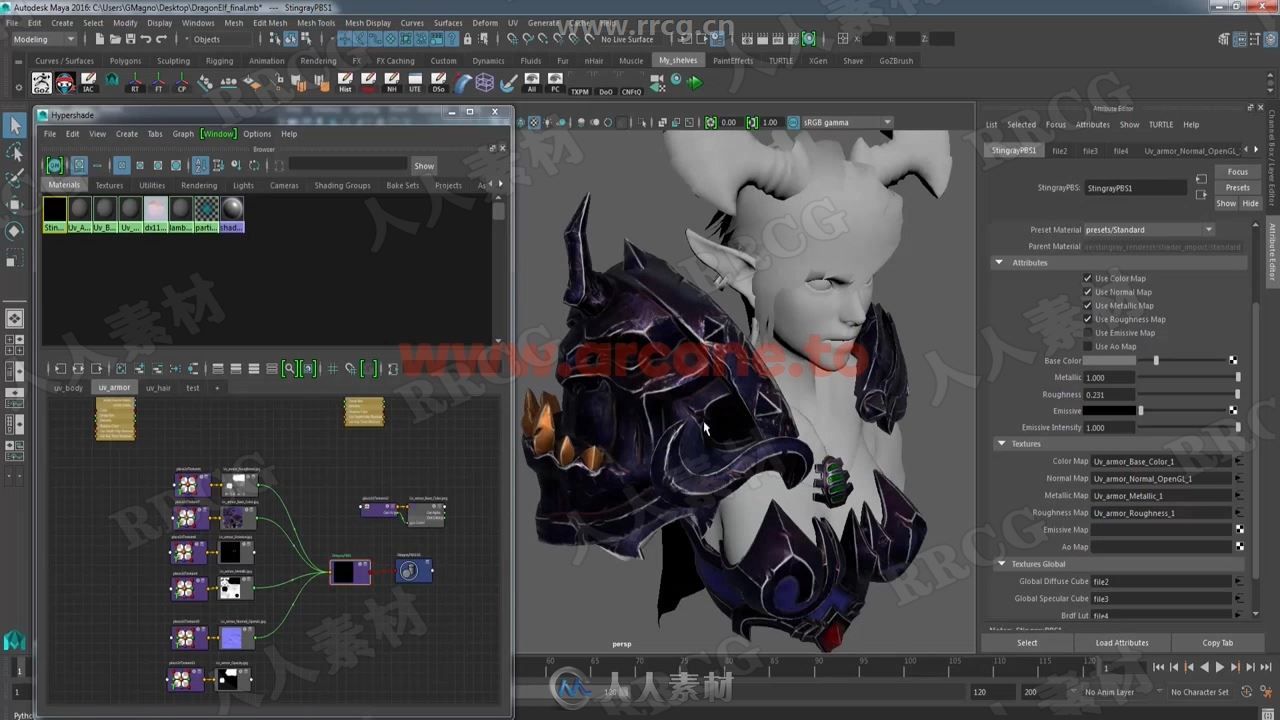Switch to the Textures tab in Hypershade
Image resolution: width=1280 pixels, height=720 pixels.
point(110,185)
